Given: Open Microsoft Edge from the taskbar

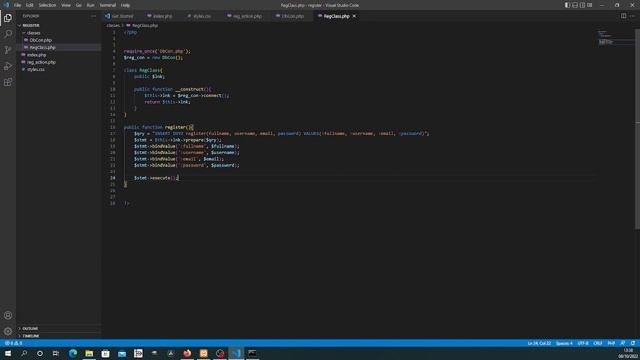Looking at the screenshot, I should (73, 353).
